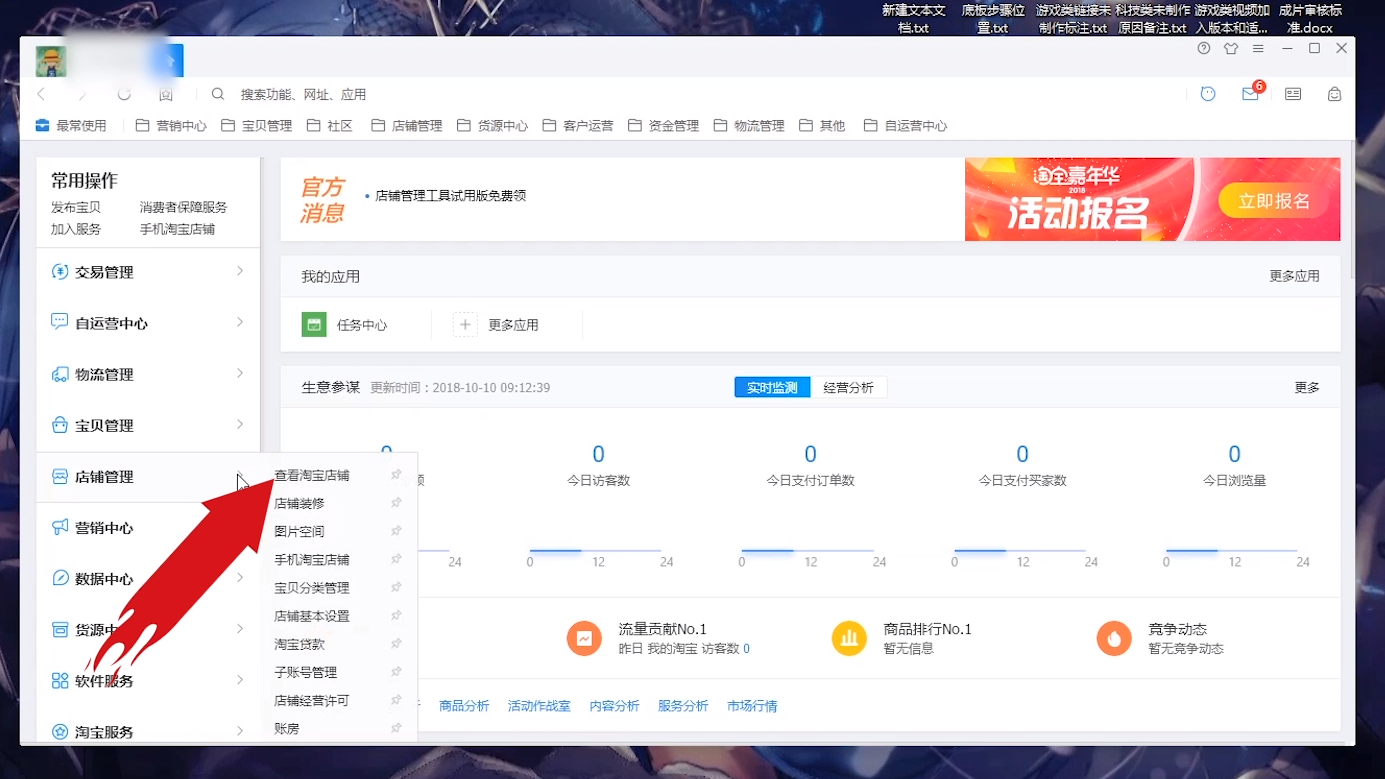The width and height of the screenshot is (1385, 779).
Task: Open the 商品分析 link
Action: pyautogui.click(x=464, y=706)
